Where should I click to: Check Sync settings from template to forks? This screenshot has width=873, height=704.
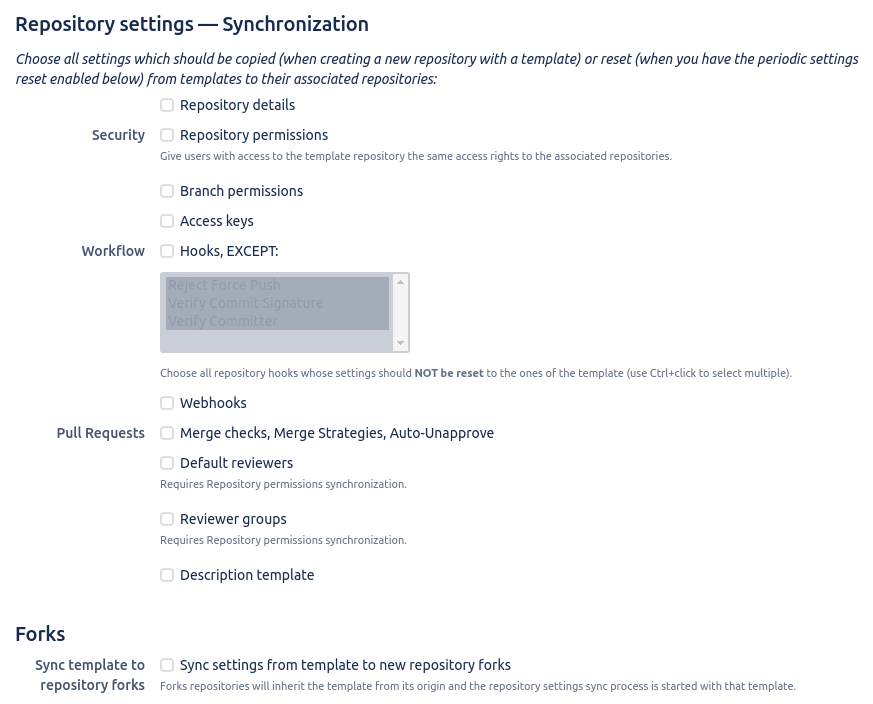(x=167, y=665)
